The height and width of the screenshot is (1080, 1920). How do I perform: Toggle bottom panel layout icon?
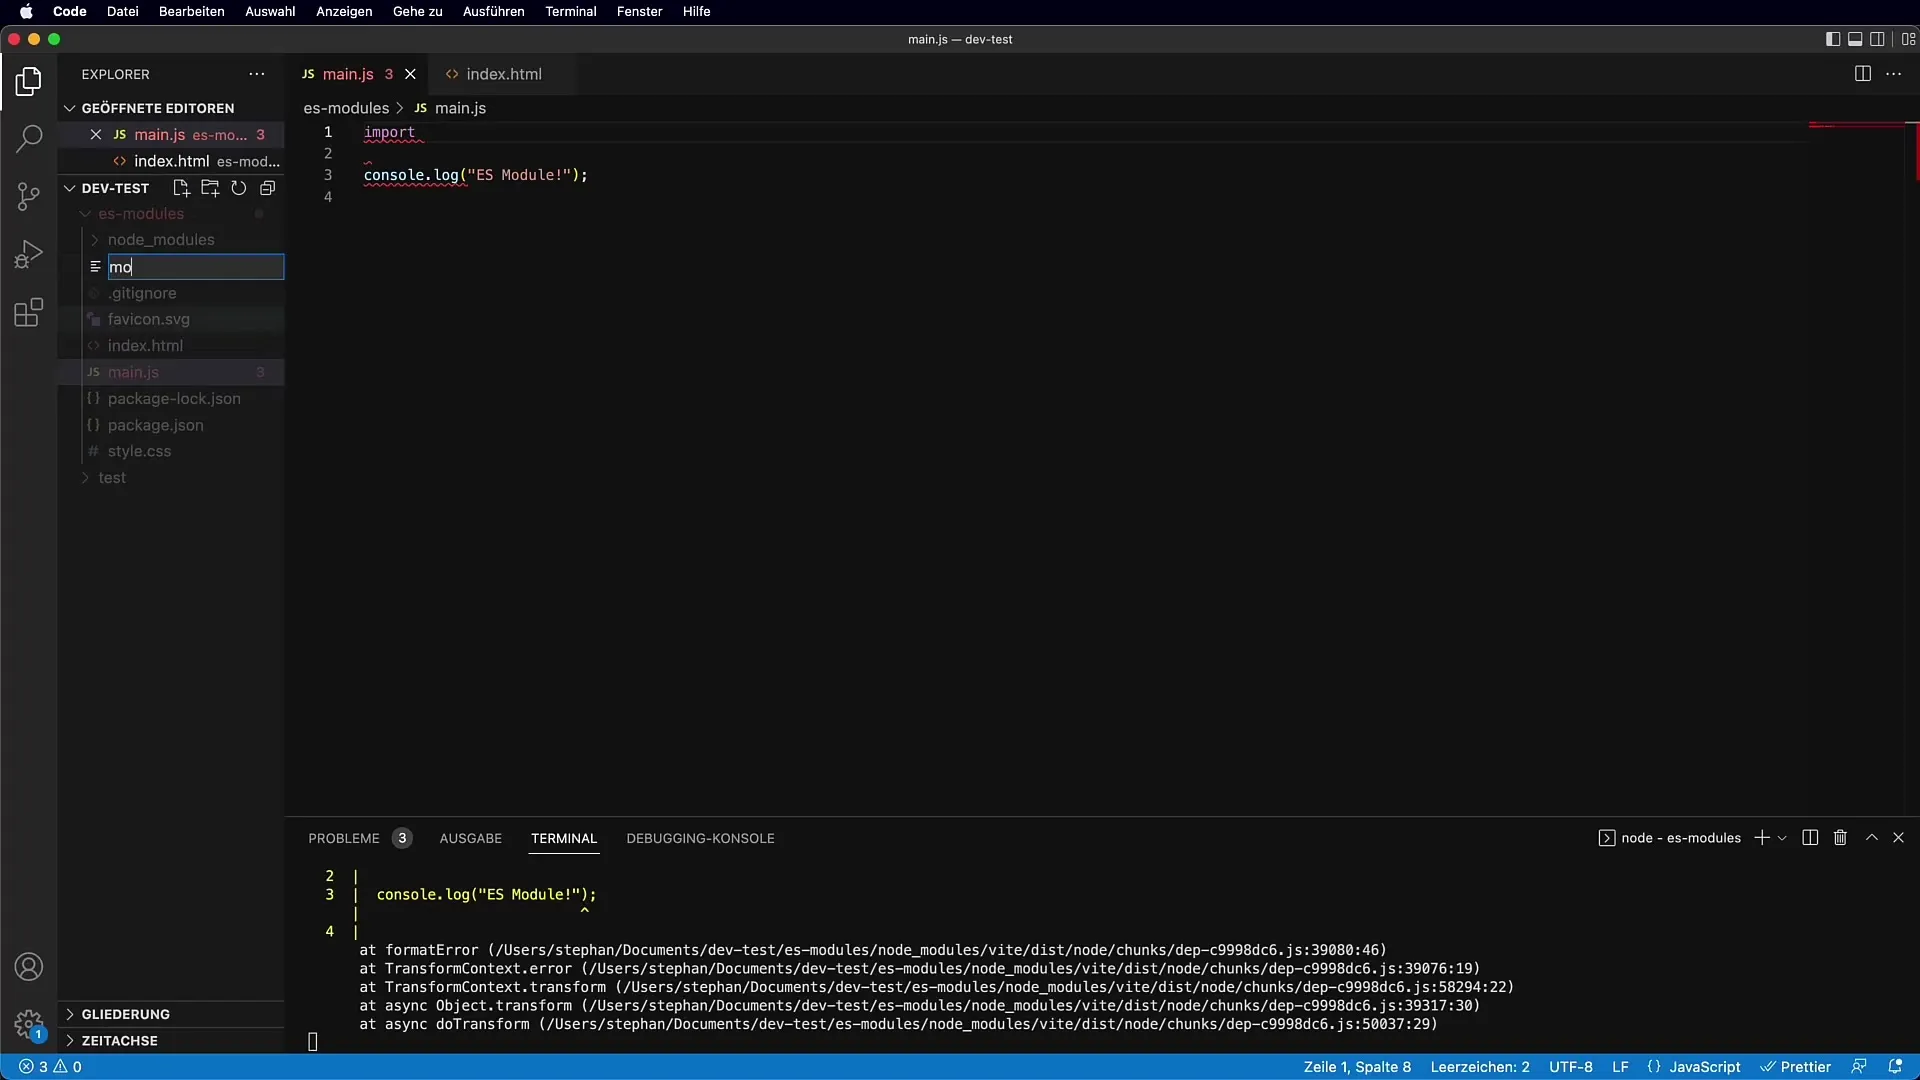tap(1855, 39)
